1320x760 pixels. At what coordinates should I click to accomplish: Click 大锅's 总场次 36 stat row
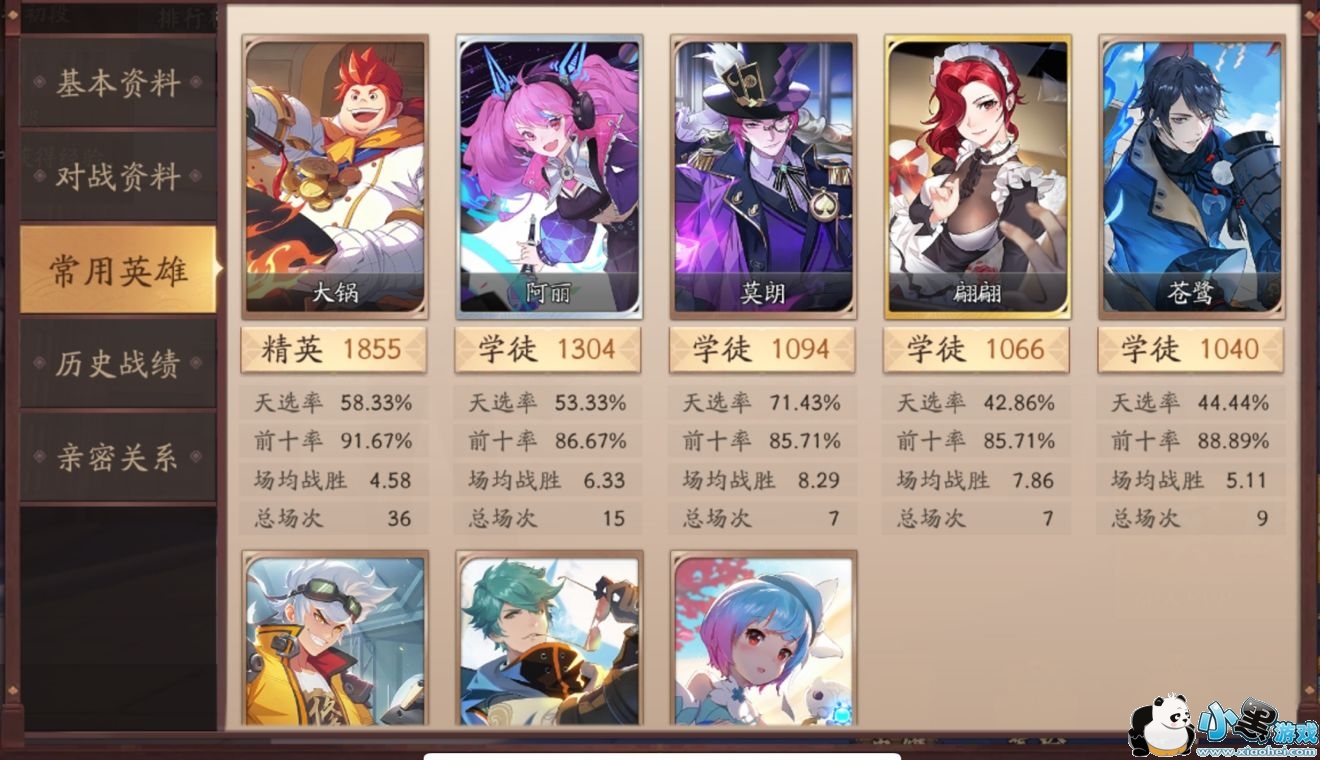click(334, 518)
